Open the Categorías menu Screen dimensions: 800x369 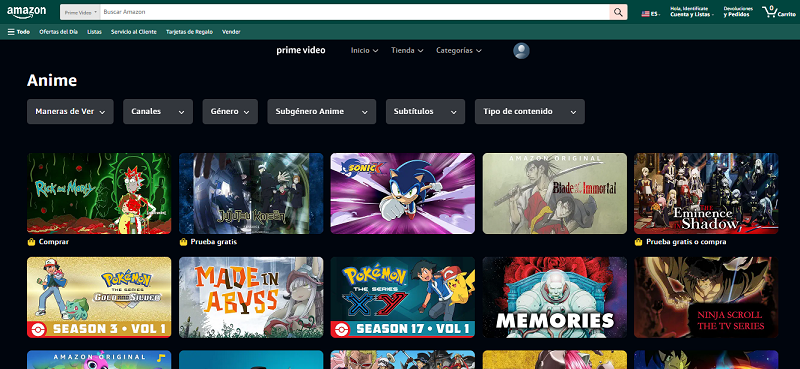[459, 51]
